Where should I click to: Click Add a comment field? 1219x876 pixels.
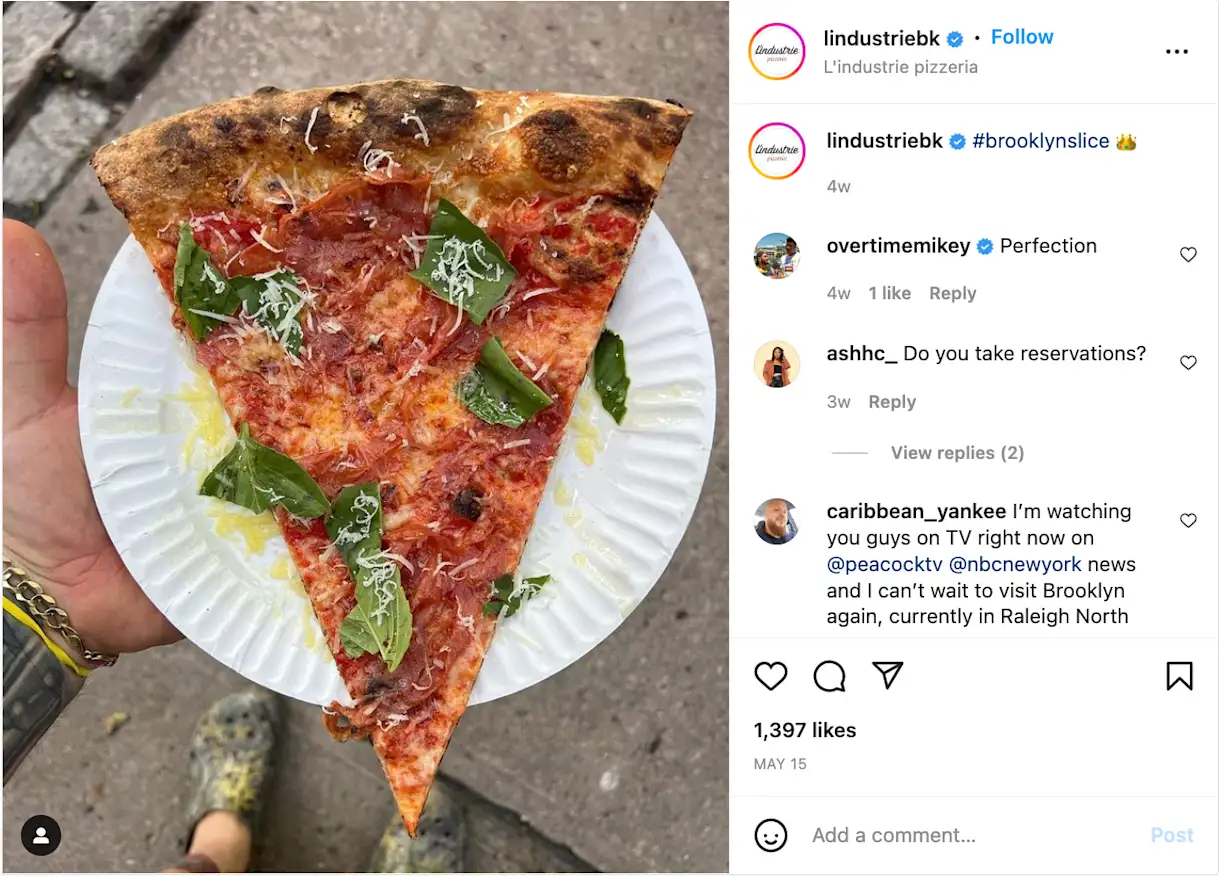[960, 835]
